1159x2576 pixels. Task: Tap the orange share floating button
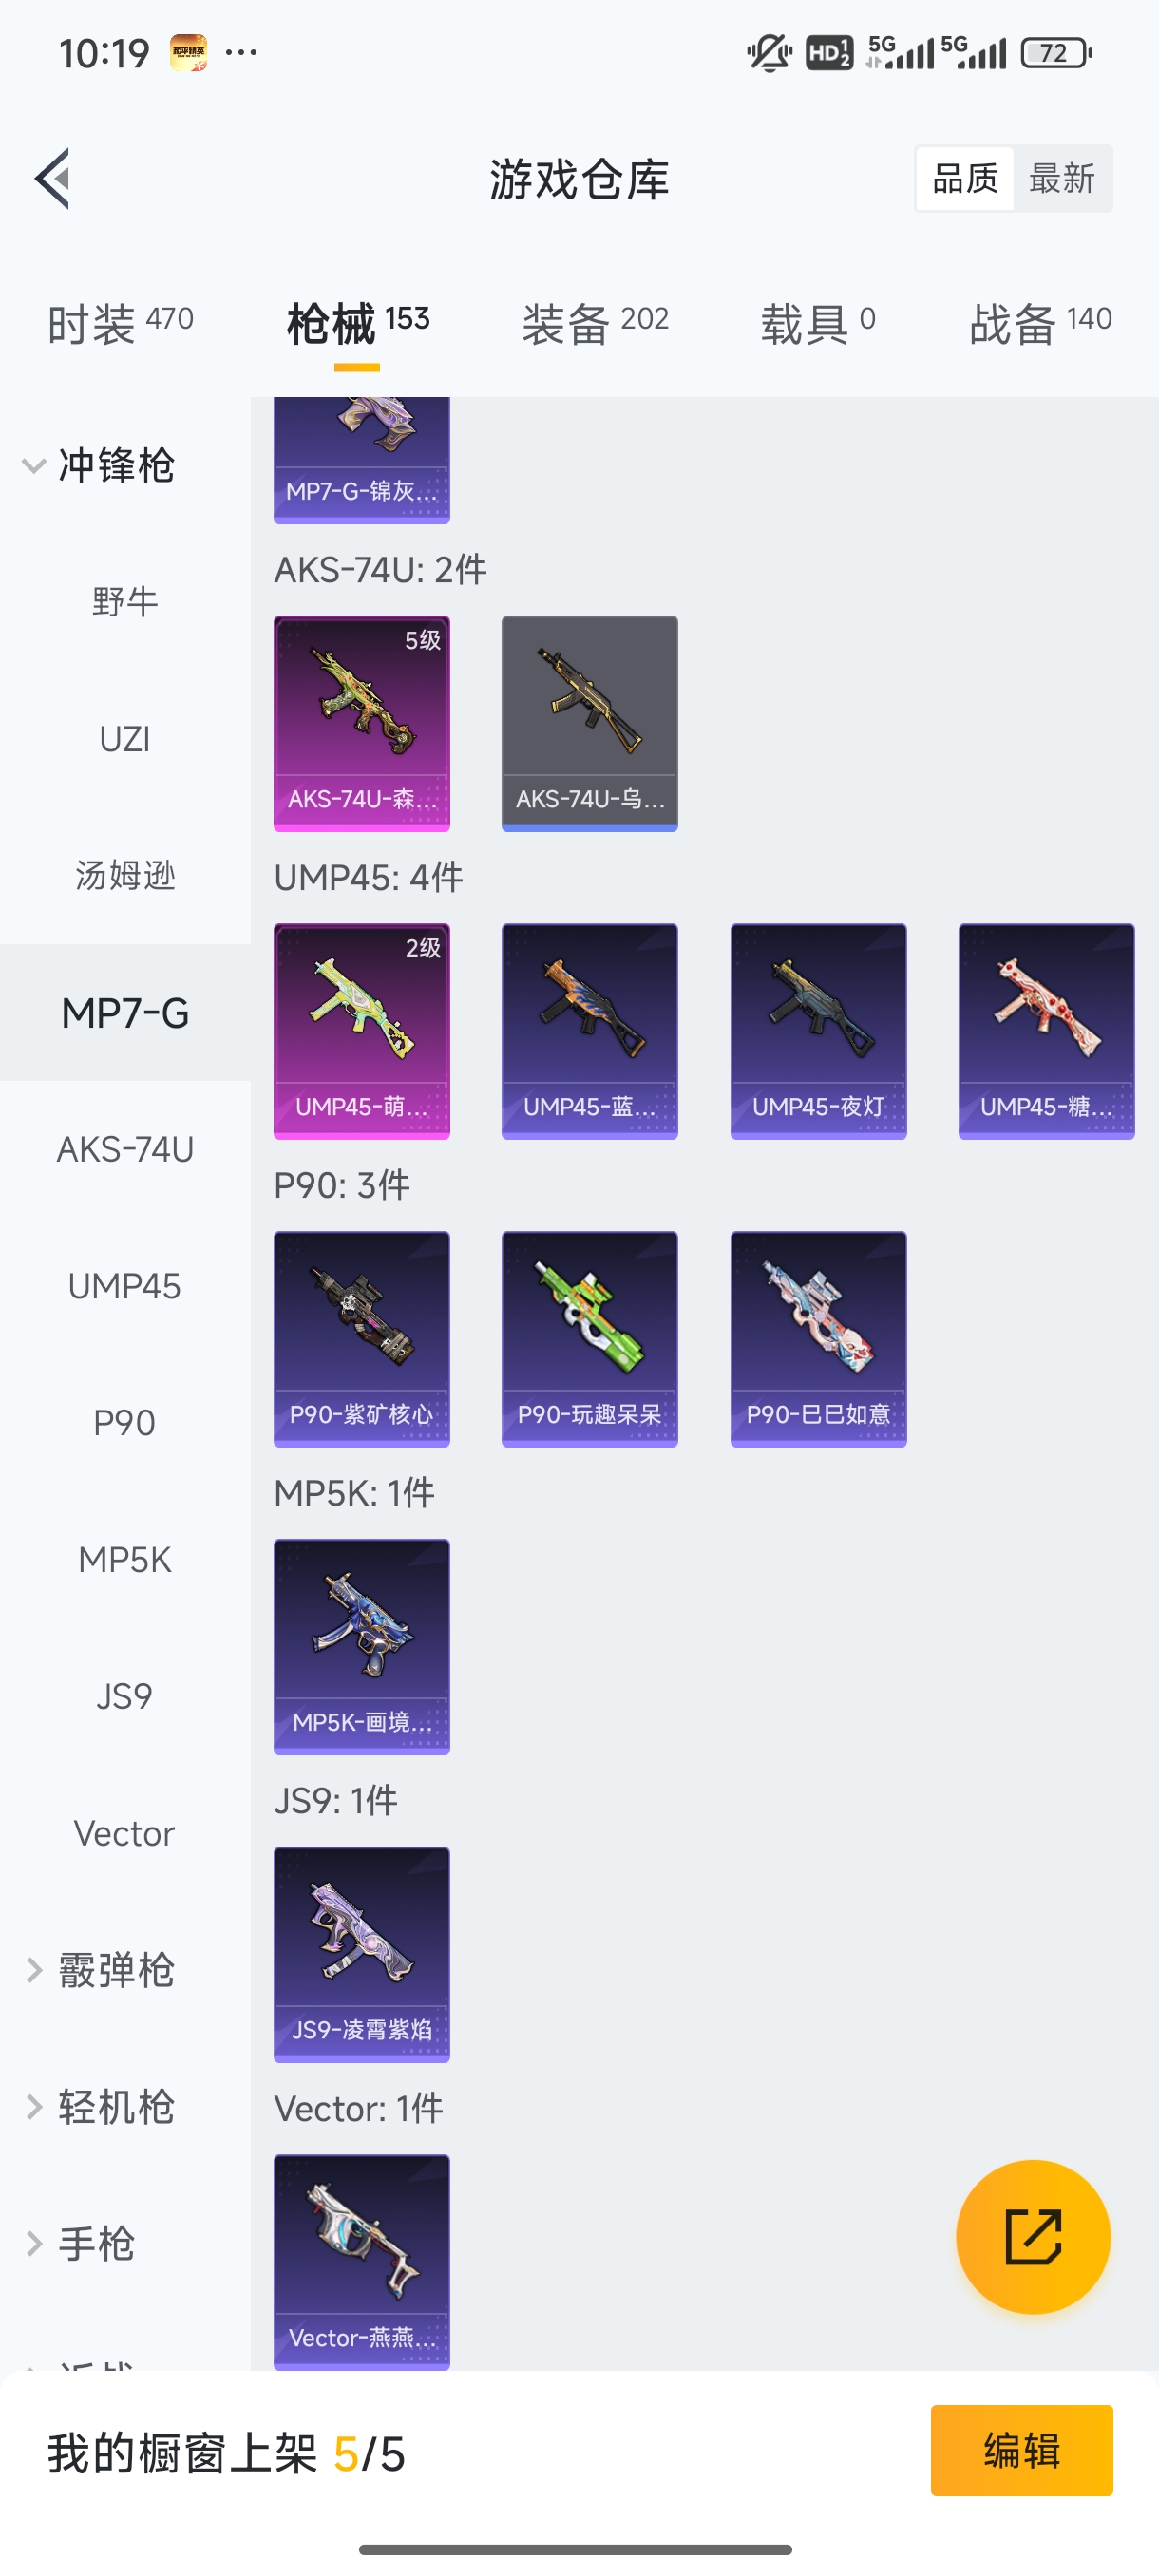point(1033,2237)
